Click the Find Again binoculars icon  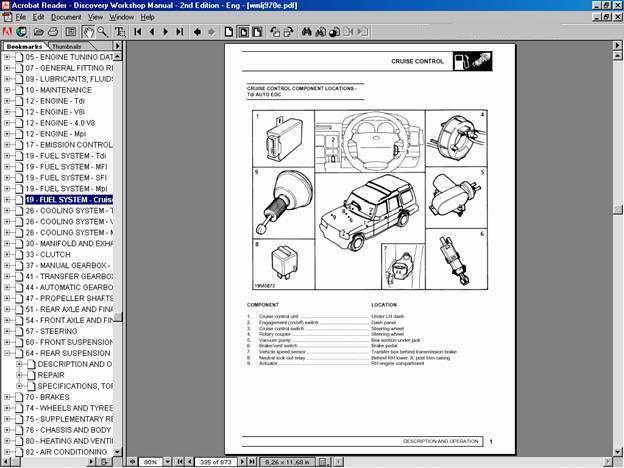pyautogui.click(x=320, y=32)
